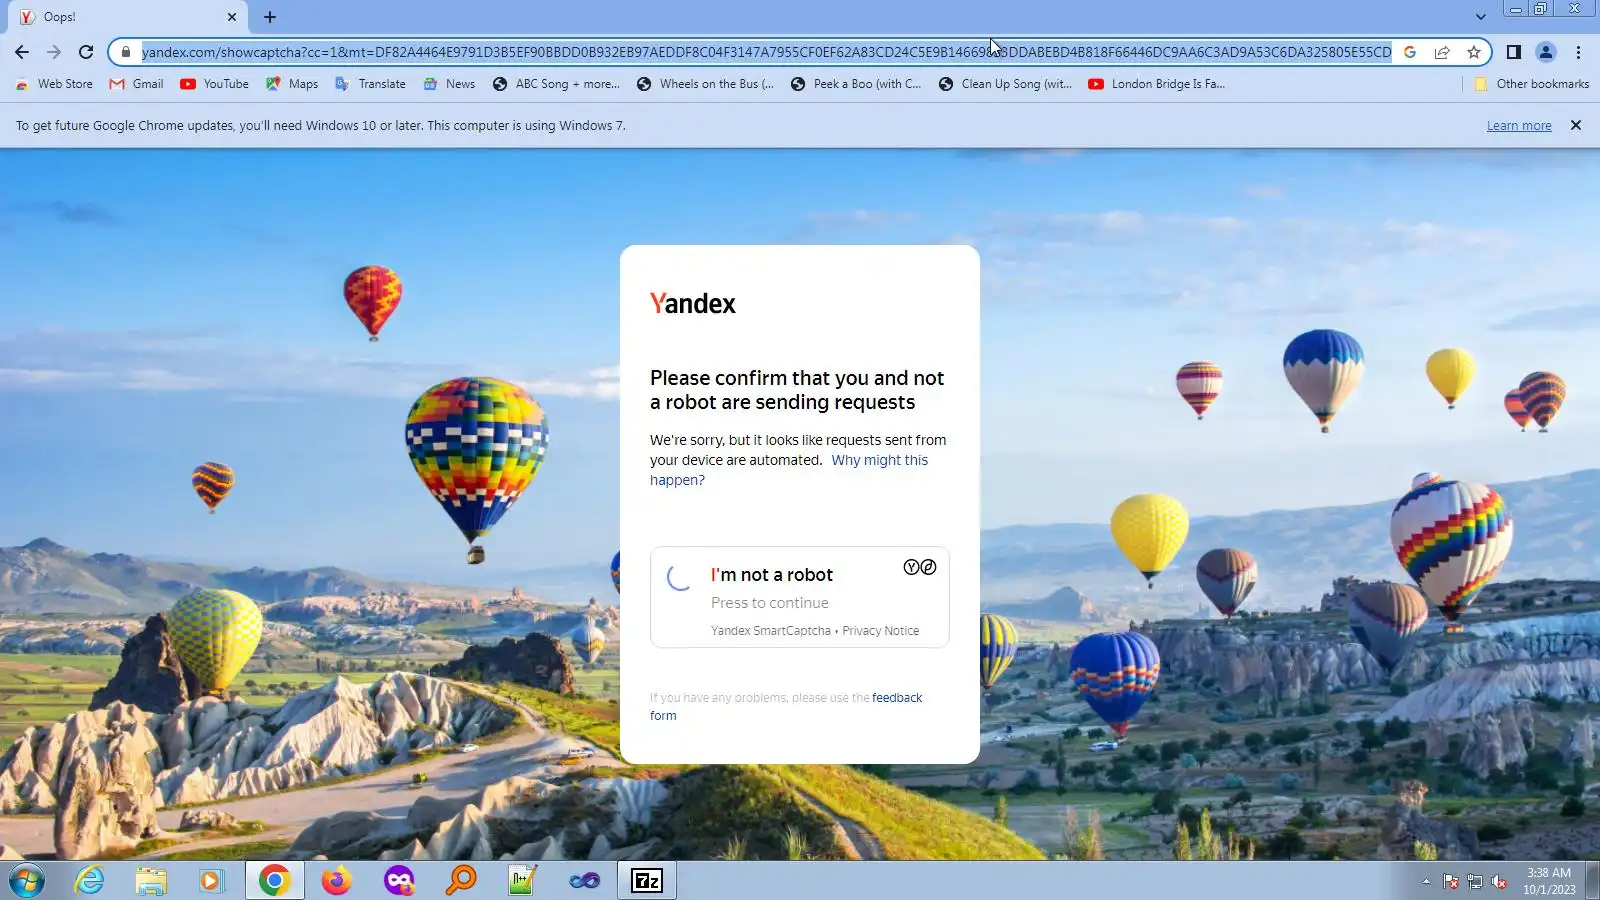Open the tab search dropdown arrow
The image size is (1600, 900).
[1481, 17]
